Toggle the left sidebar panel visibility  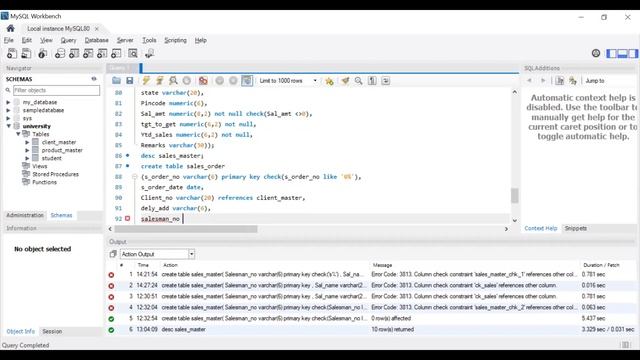click(611, 53)
